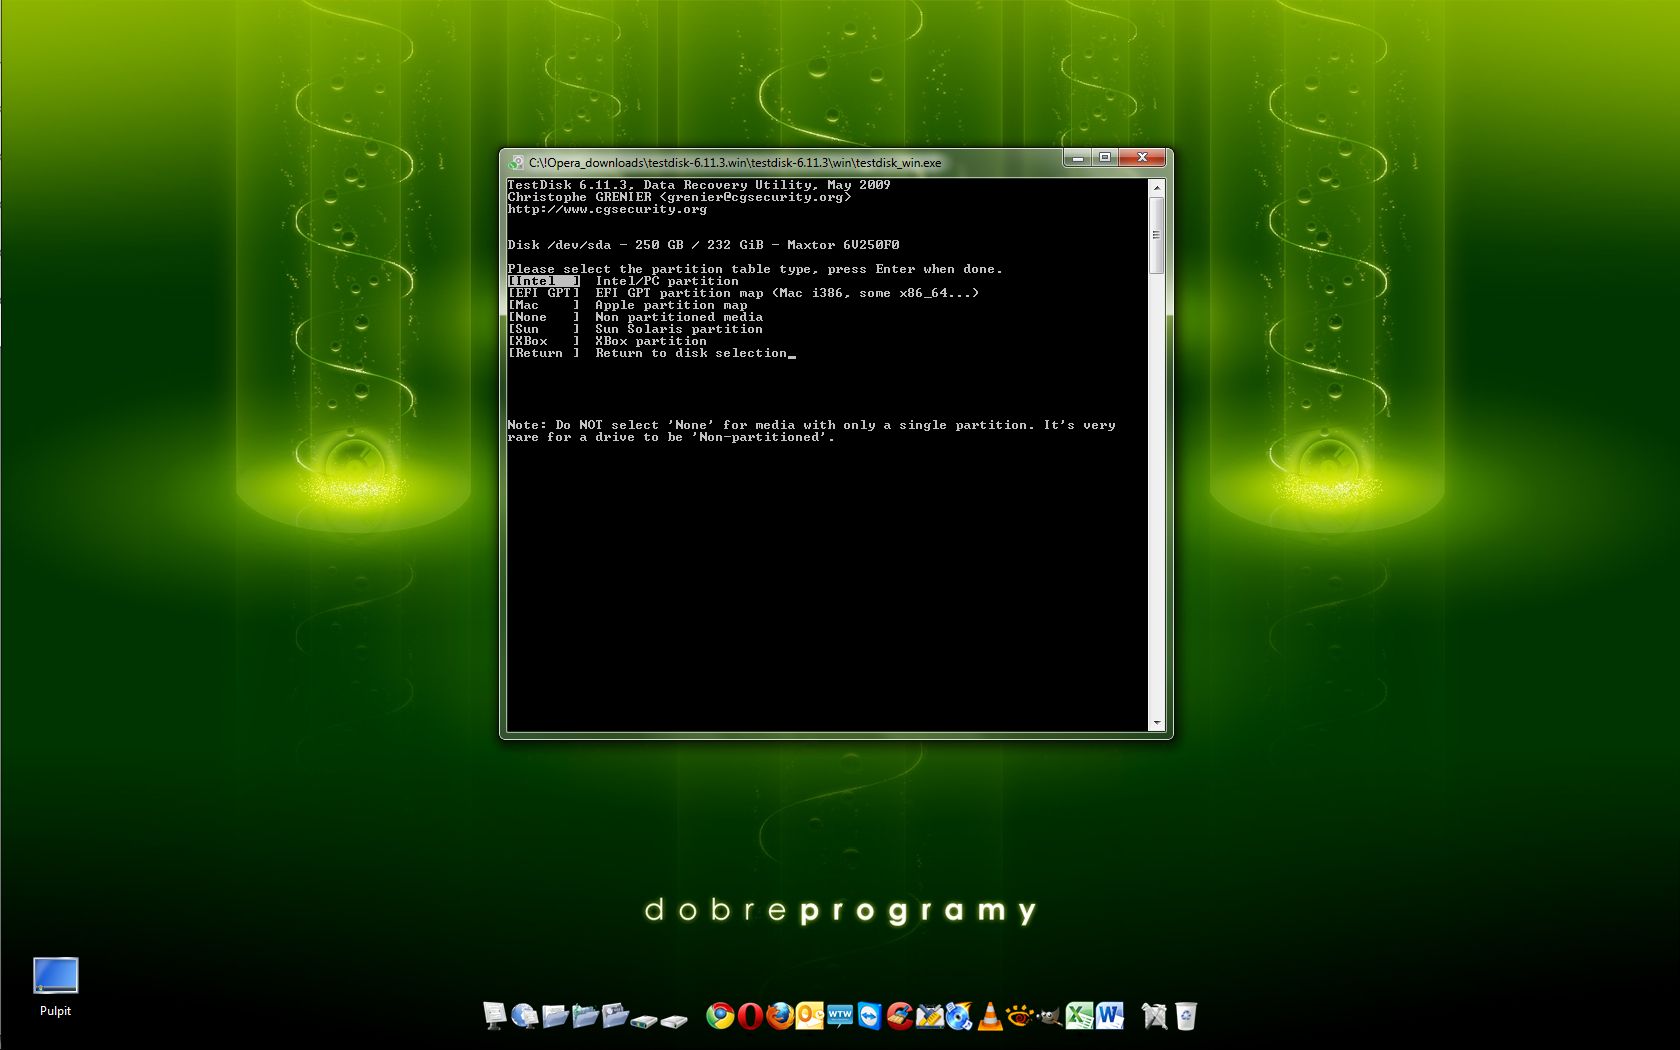Select the Pulpit desktop icon

click(55, 987)
